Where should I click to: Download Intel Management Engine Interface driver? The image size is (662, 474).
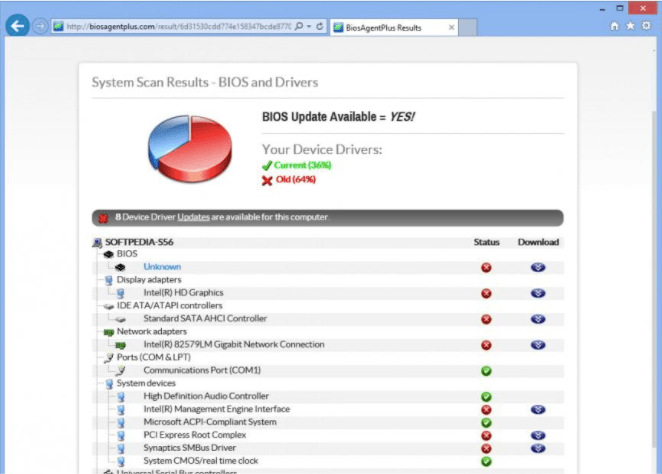coord(538,409)
